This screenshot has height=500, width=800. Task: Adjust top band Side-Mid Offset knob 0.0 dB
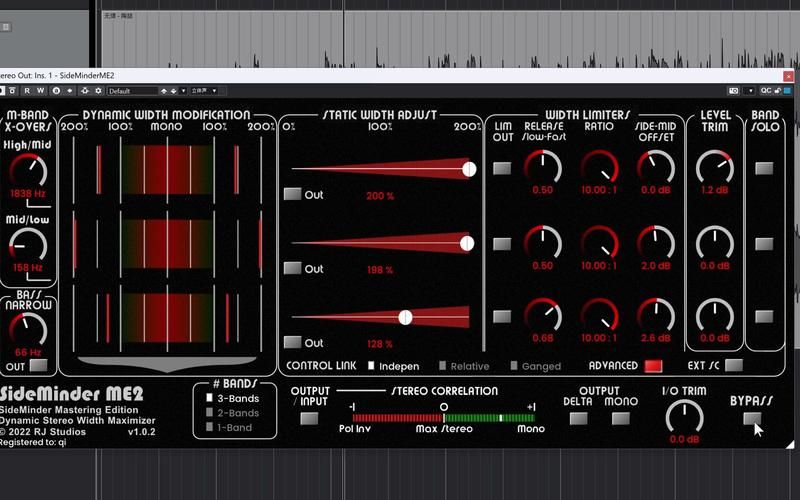tap(656, 167)
